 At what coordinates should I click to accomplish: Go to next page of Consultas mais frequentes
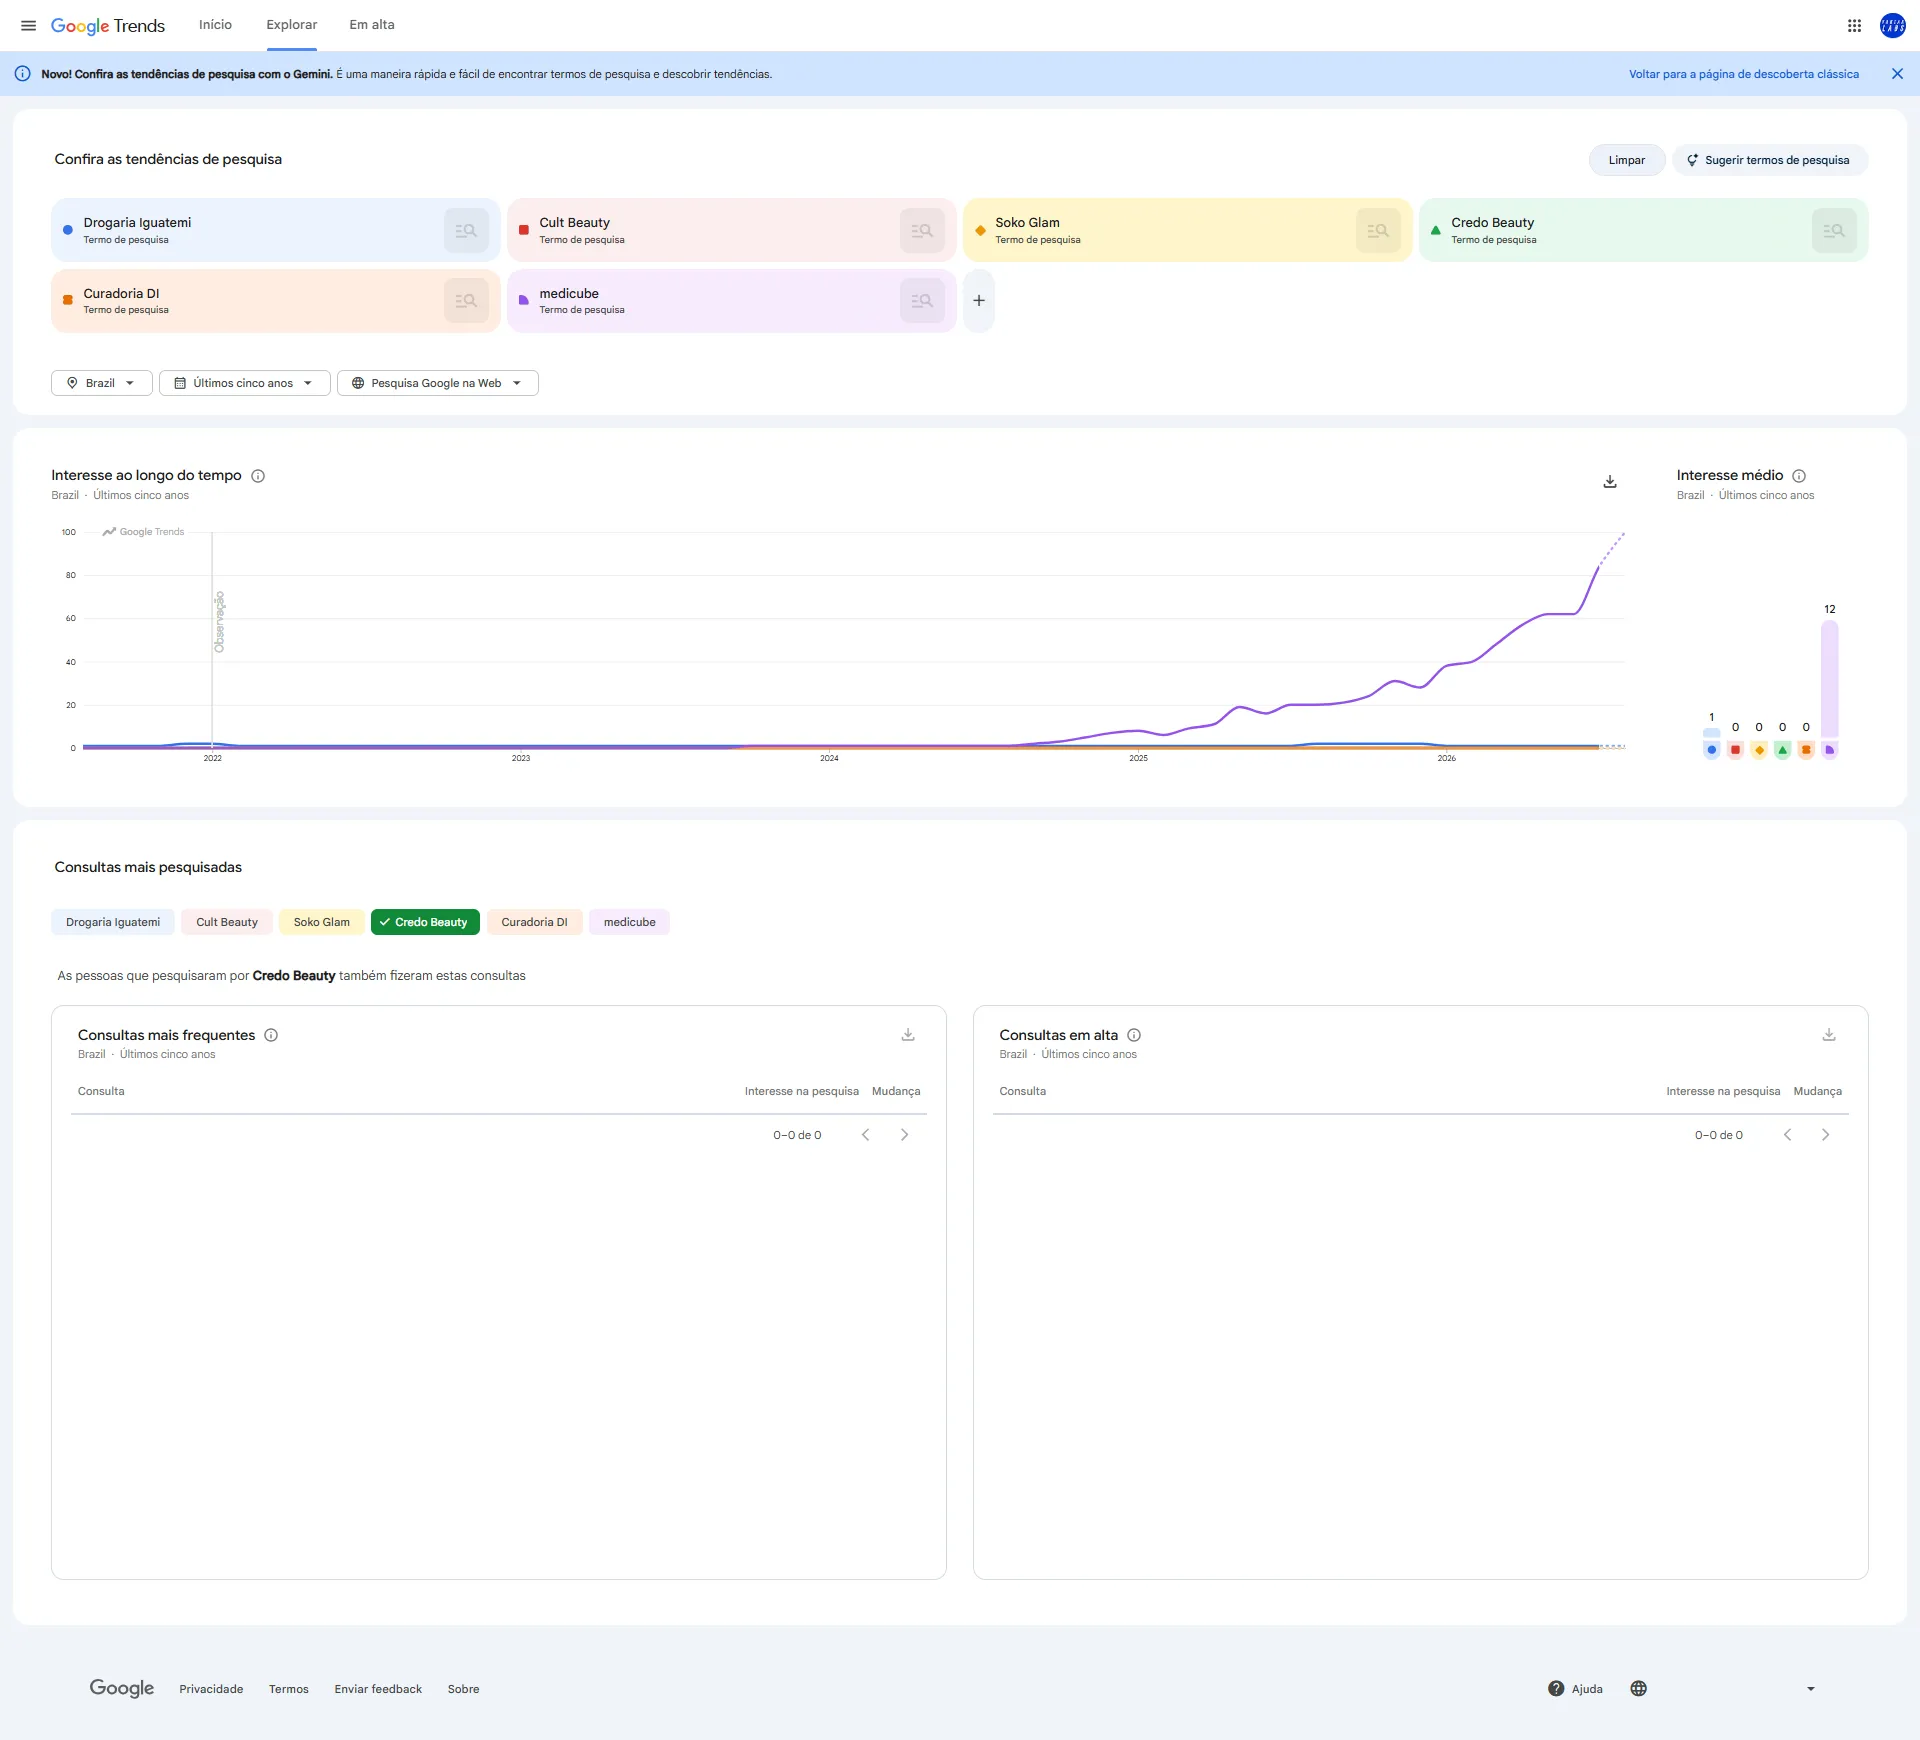pyautogui.click(x=905, y=1135)
